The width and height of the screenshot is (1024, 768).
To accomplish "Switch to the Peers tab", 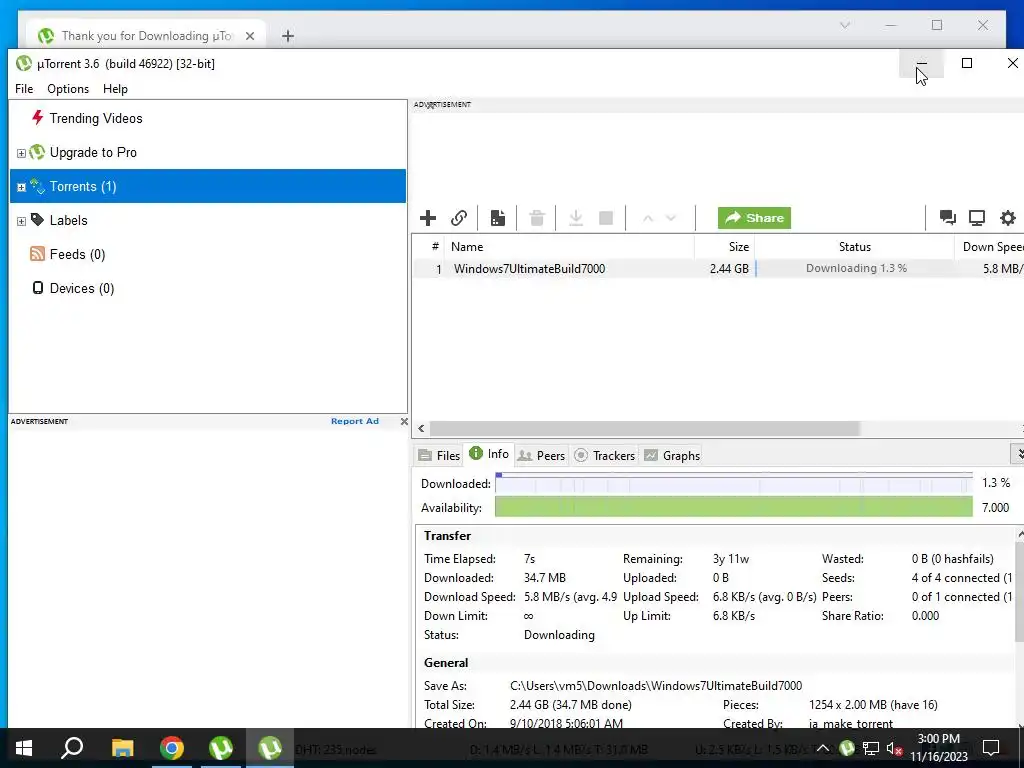I will click(x=541, y=455).
